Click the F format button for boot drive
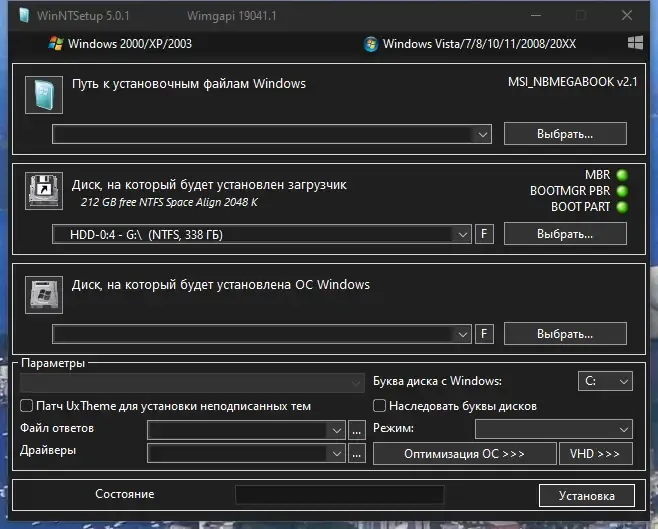Viewport: 658px width, 529px height. click(484, 234)
